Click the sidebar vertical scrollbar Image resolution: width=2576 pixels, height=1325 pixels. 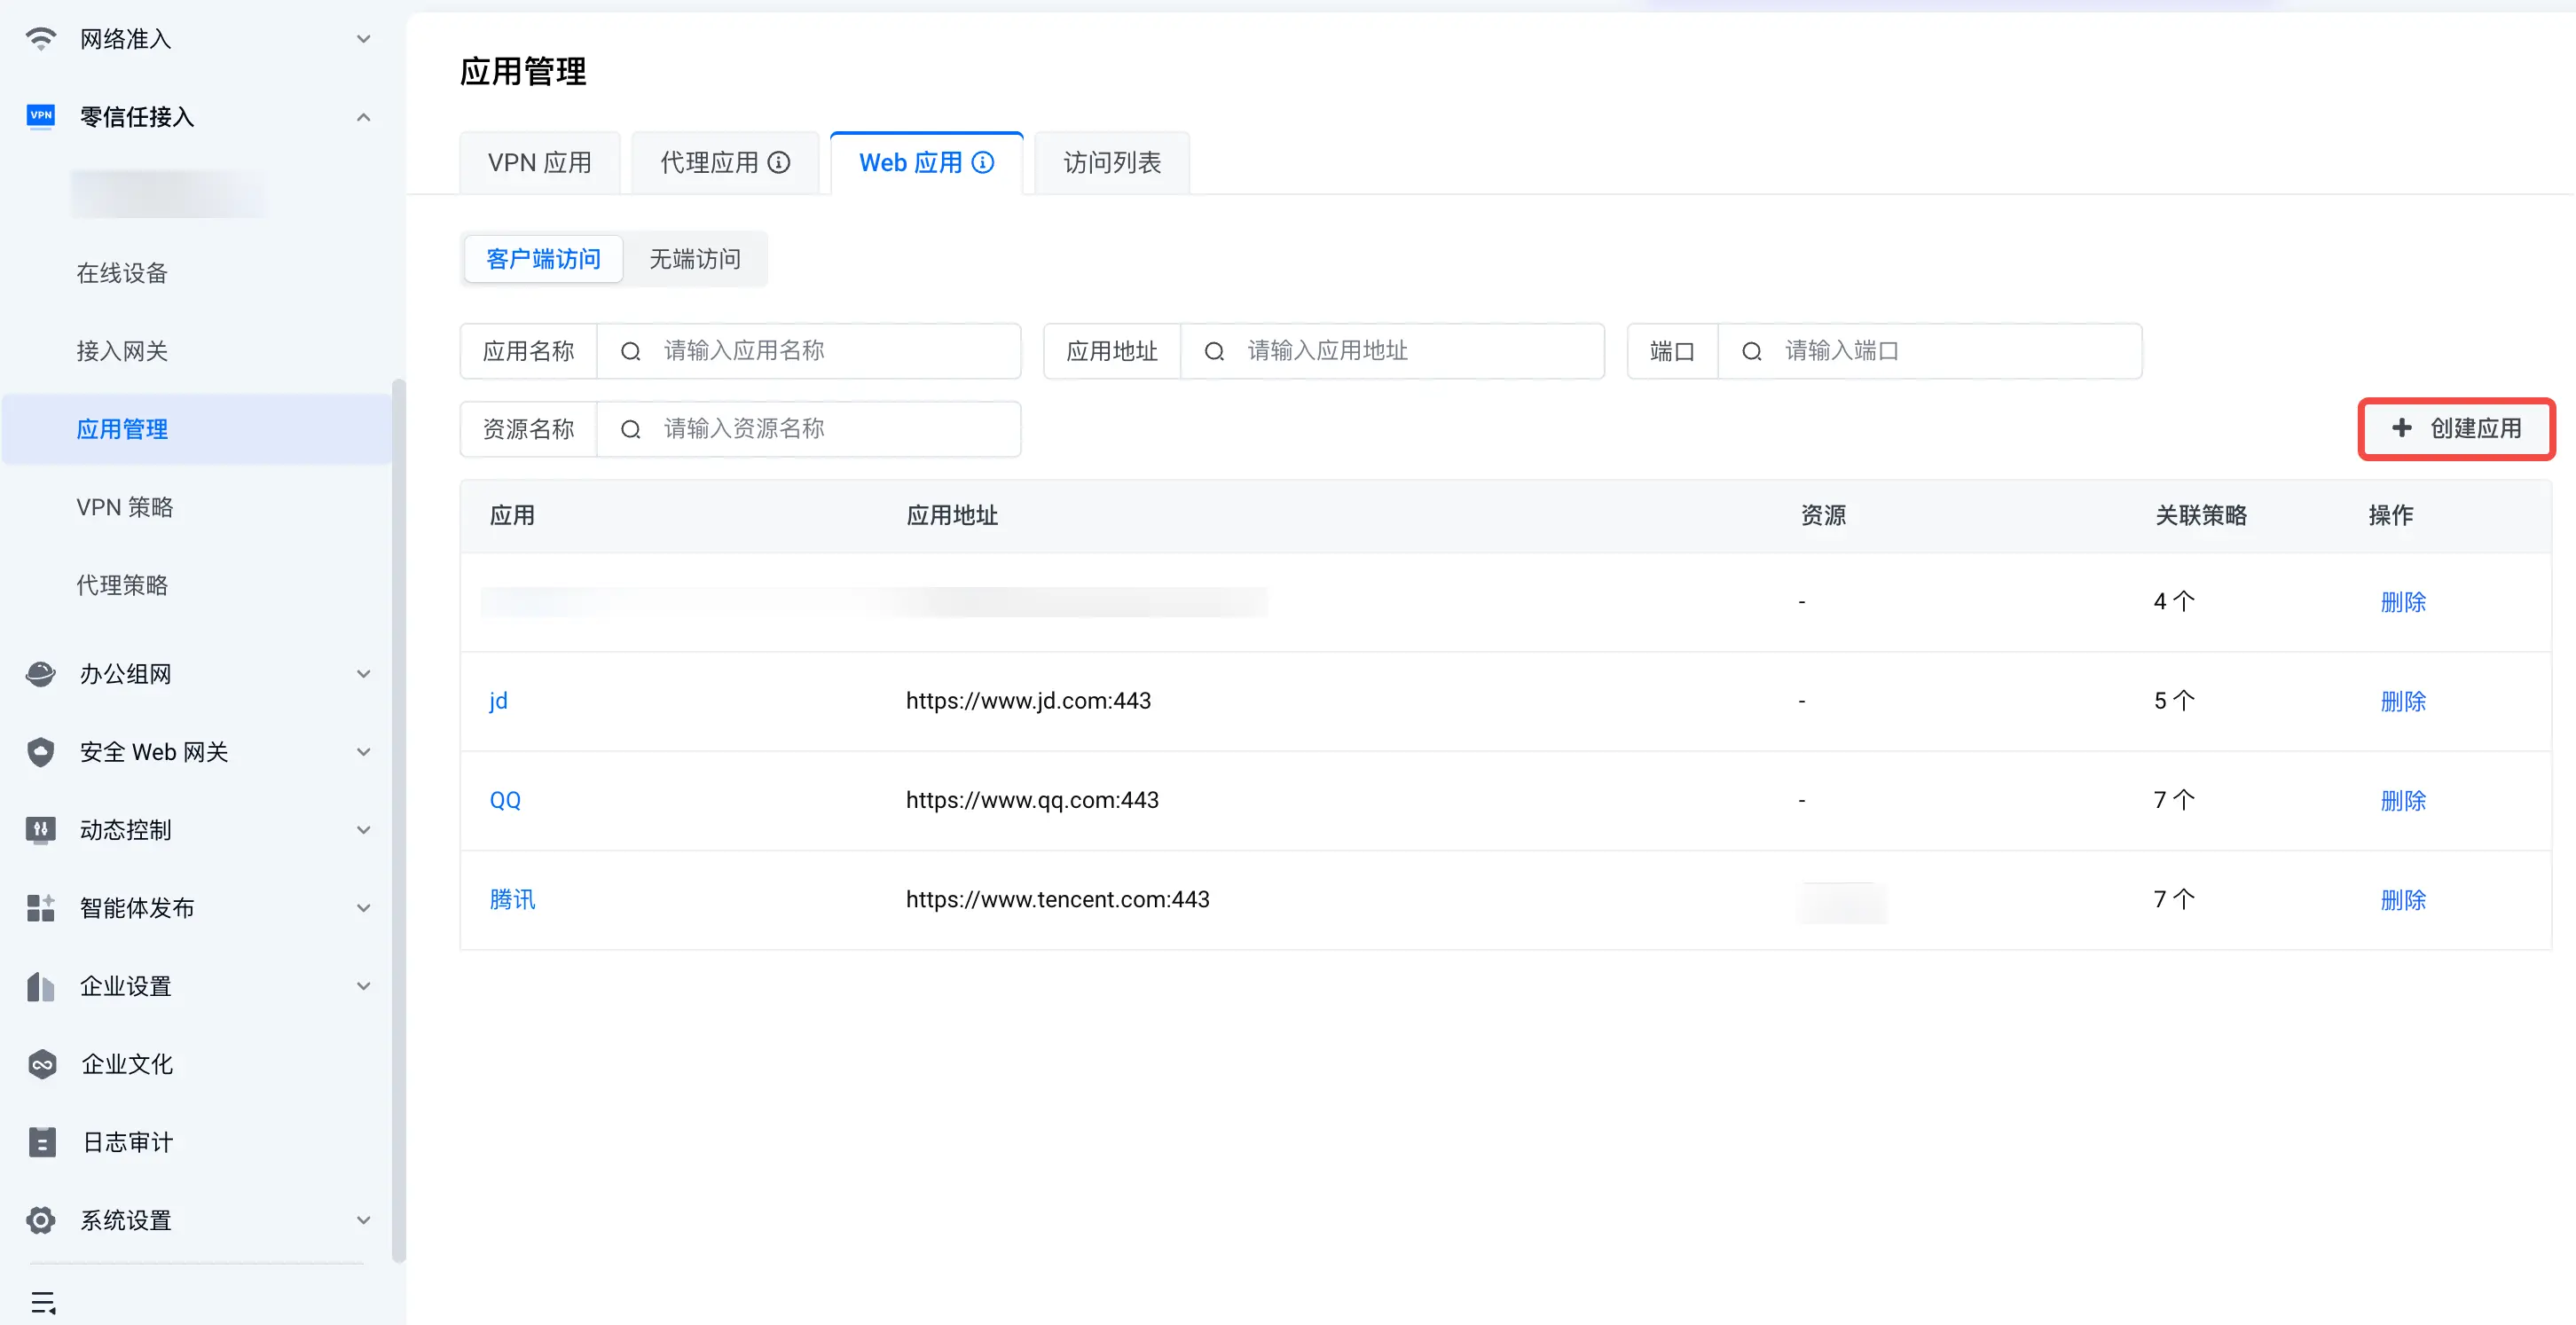click(398, 820)
